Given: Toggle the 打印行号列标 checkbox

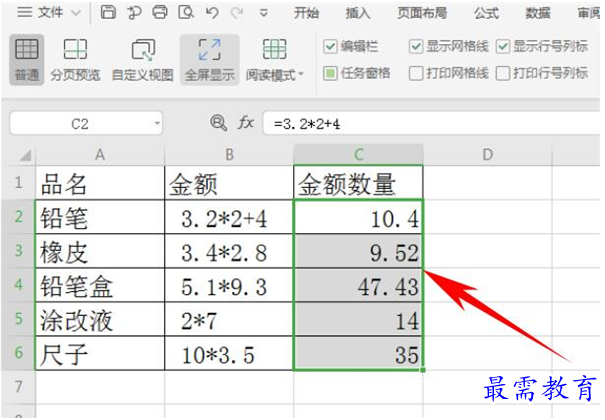Looking at the screenshot, I should (503, 73).
